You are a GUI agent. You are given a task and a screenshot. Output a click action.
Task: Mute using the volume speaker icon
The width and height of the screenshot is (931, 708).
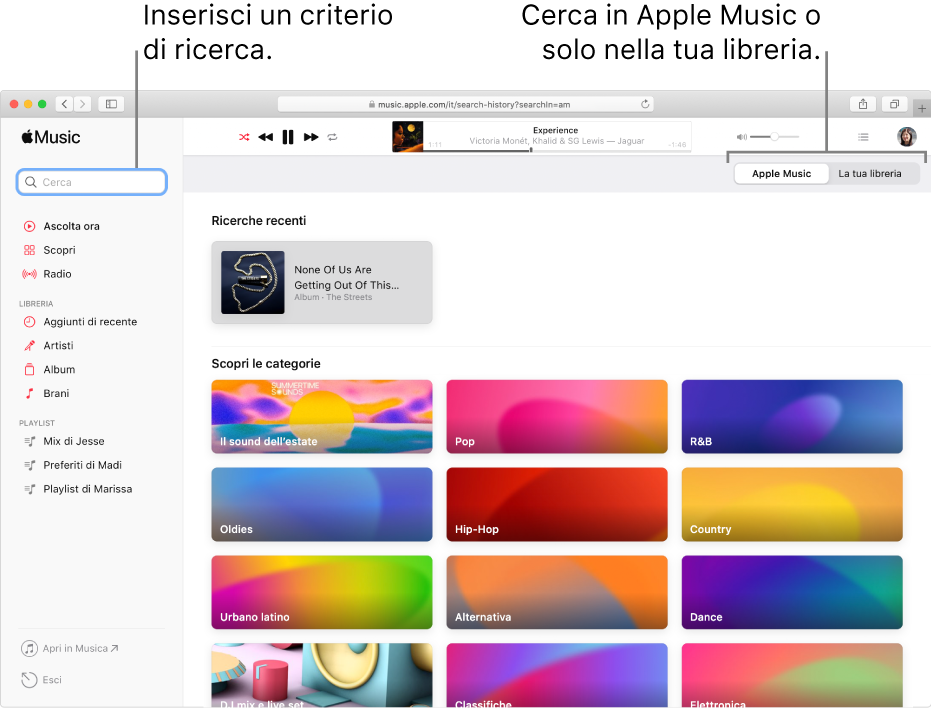click(741, 137)
